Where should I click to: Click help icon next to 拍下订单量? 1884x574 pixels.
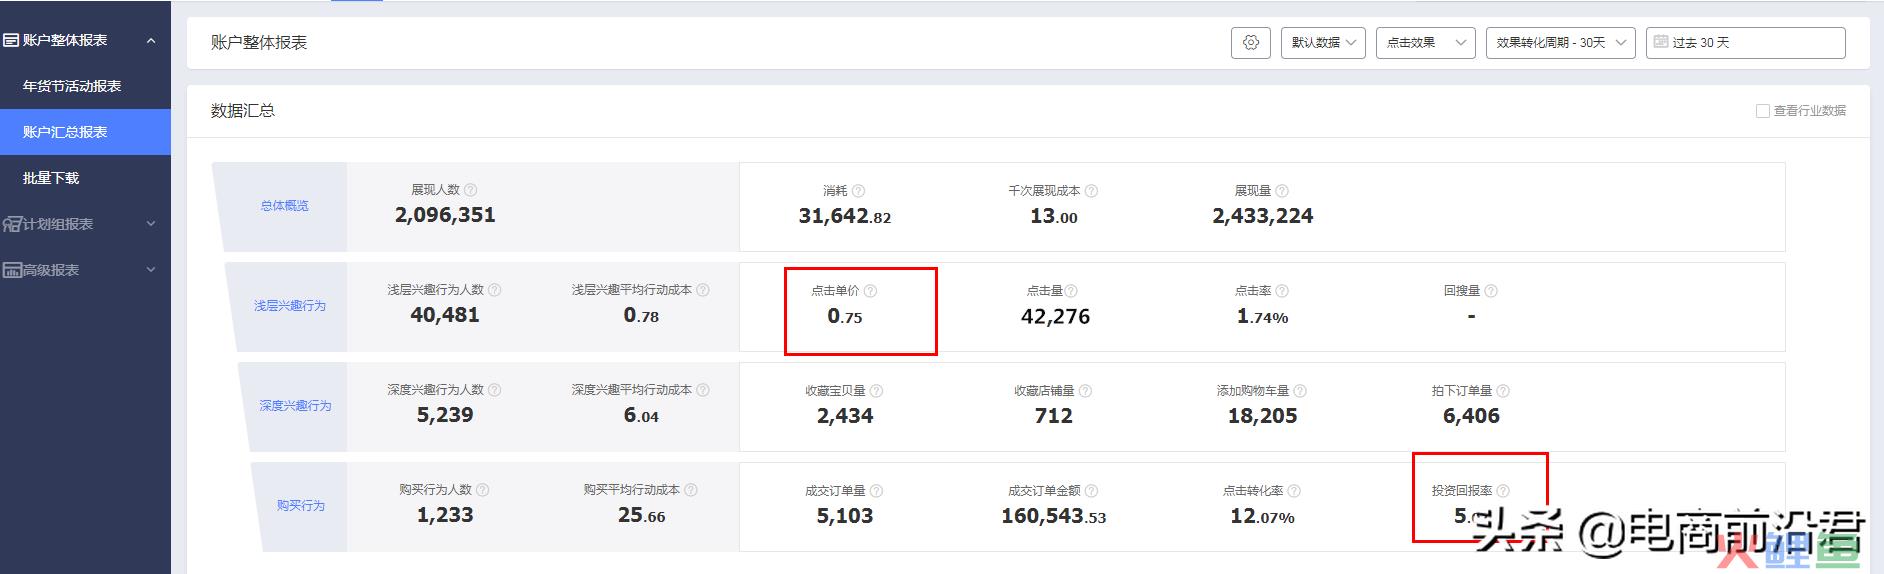click(1503, 391)
